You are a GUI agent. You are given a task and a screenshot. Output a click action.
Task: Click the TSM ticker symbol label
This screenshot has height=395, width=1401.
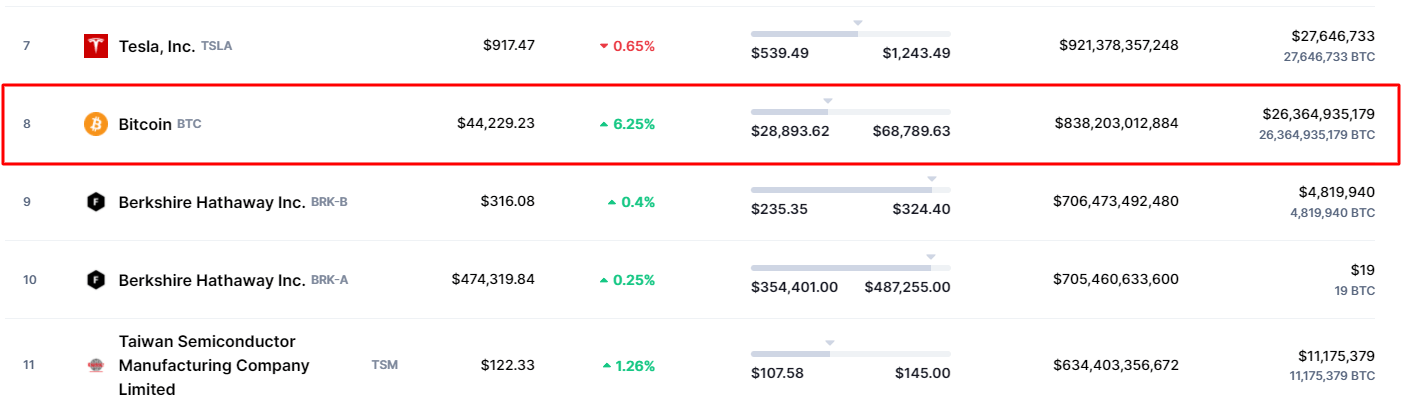coord(385,365)
